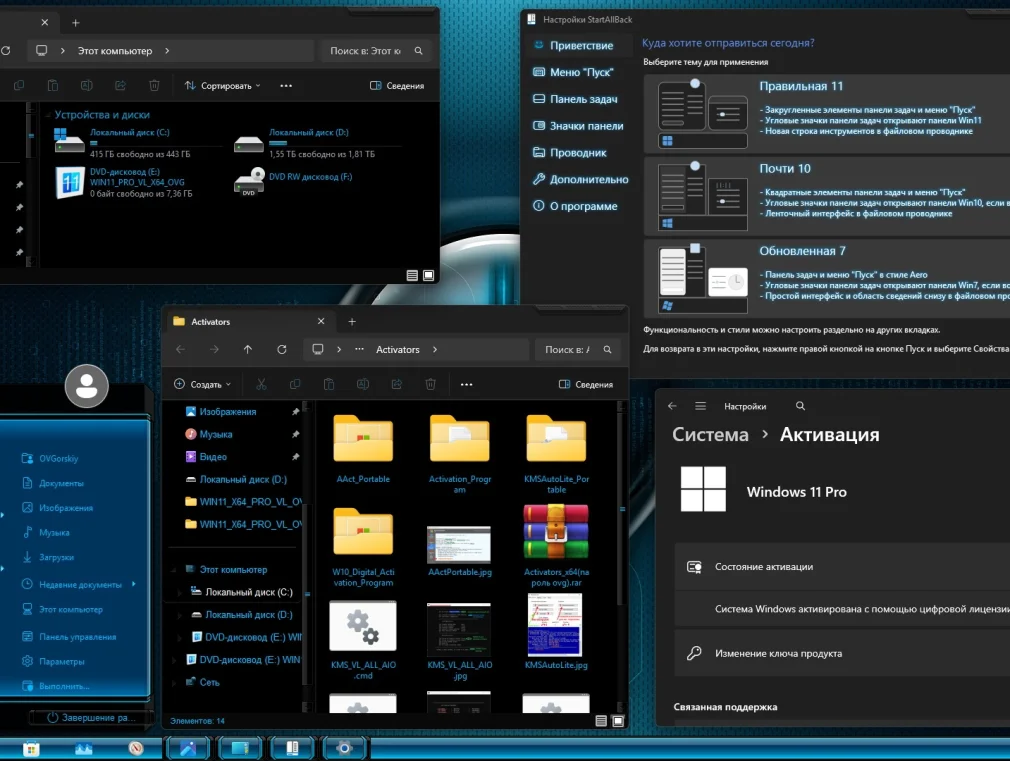Click the Cut scissors icon in Activators toolbar
1010x761 pixels.
coord(261,384)
